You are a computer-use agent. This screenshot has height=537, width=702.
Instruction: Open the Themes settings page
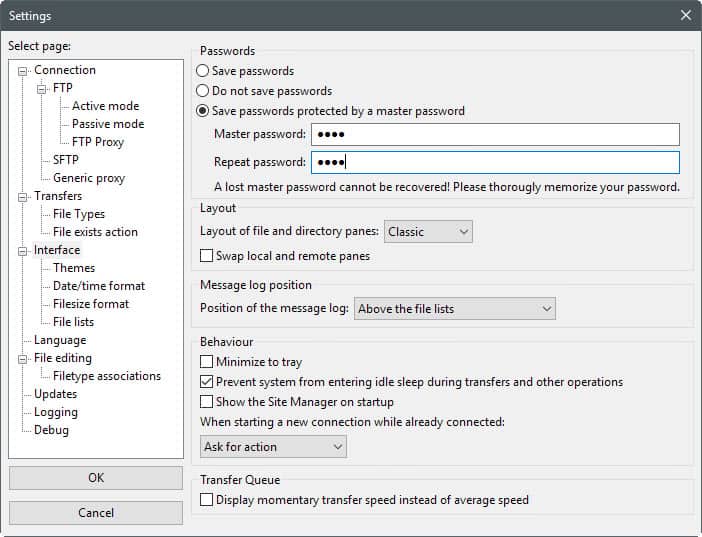pos(74,268)
